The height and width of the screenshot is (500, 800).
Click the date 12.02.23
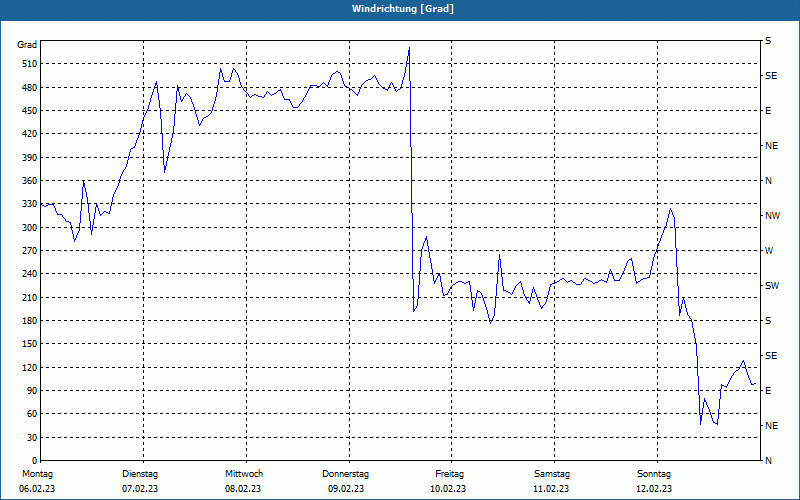point(654,489)
